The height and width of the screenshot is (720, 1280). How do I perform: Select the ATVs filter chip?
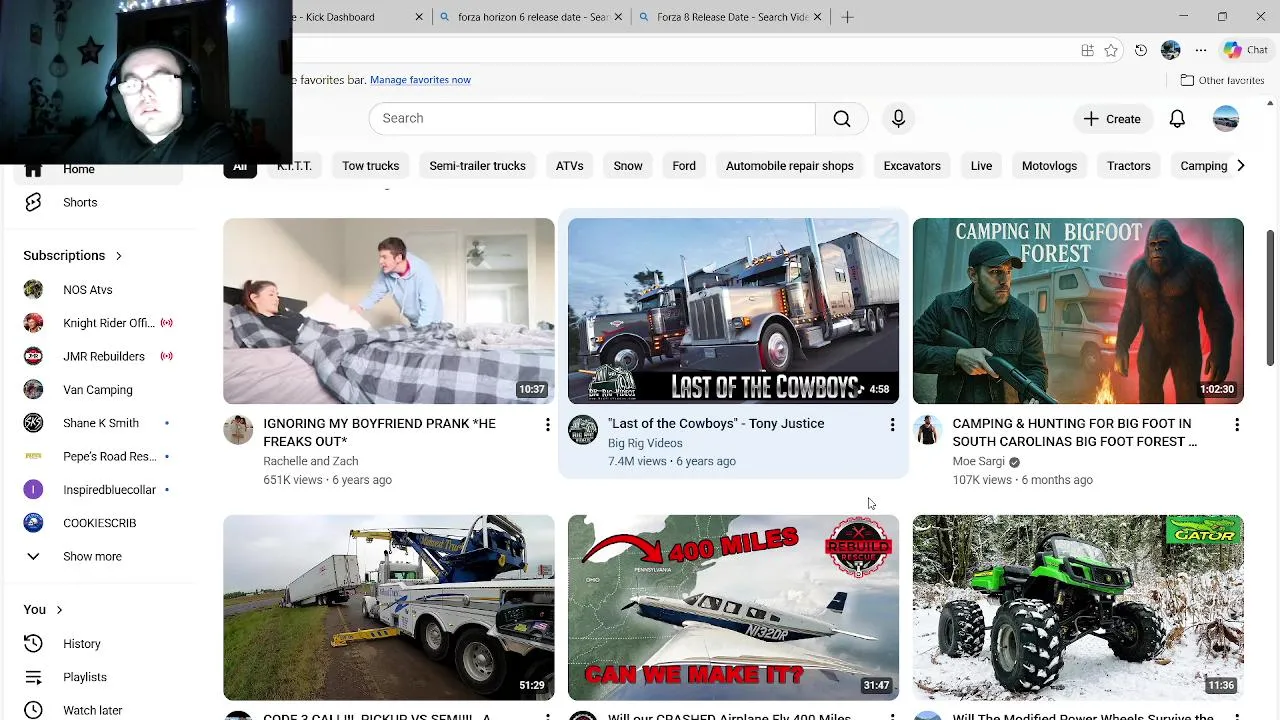[569, 166]
